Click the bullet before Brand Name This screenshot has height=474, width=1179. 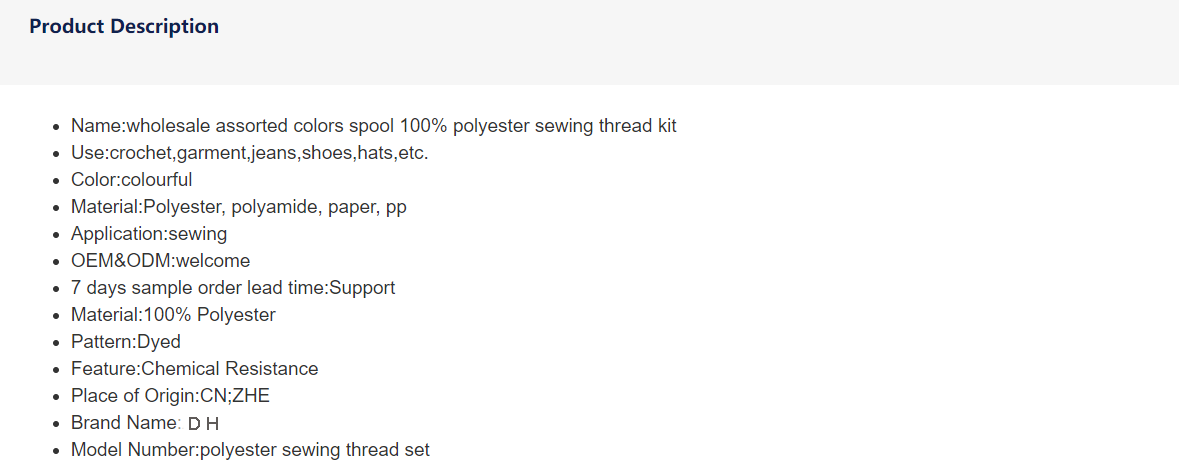pyautogui.click(x=56, y=424)
